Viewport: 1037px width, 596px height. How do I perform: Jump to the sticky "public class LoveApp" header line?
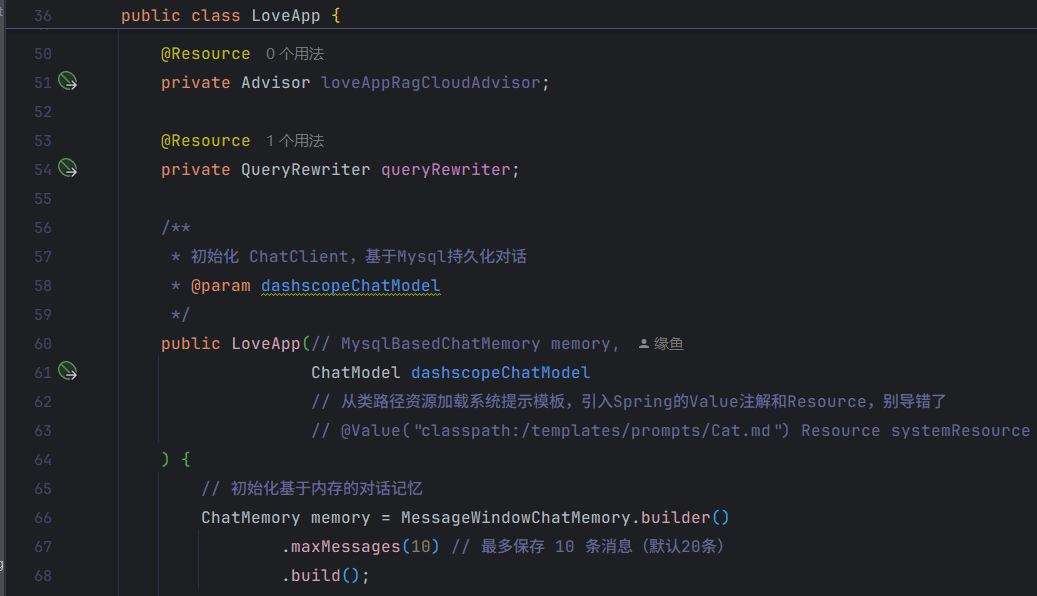pyautogui.click(x=231, y=17)
